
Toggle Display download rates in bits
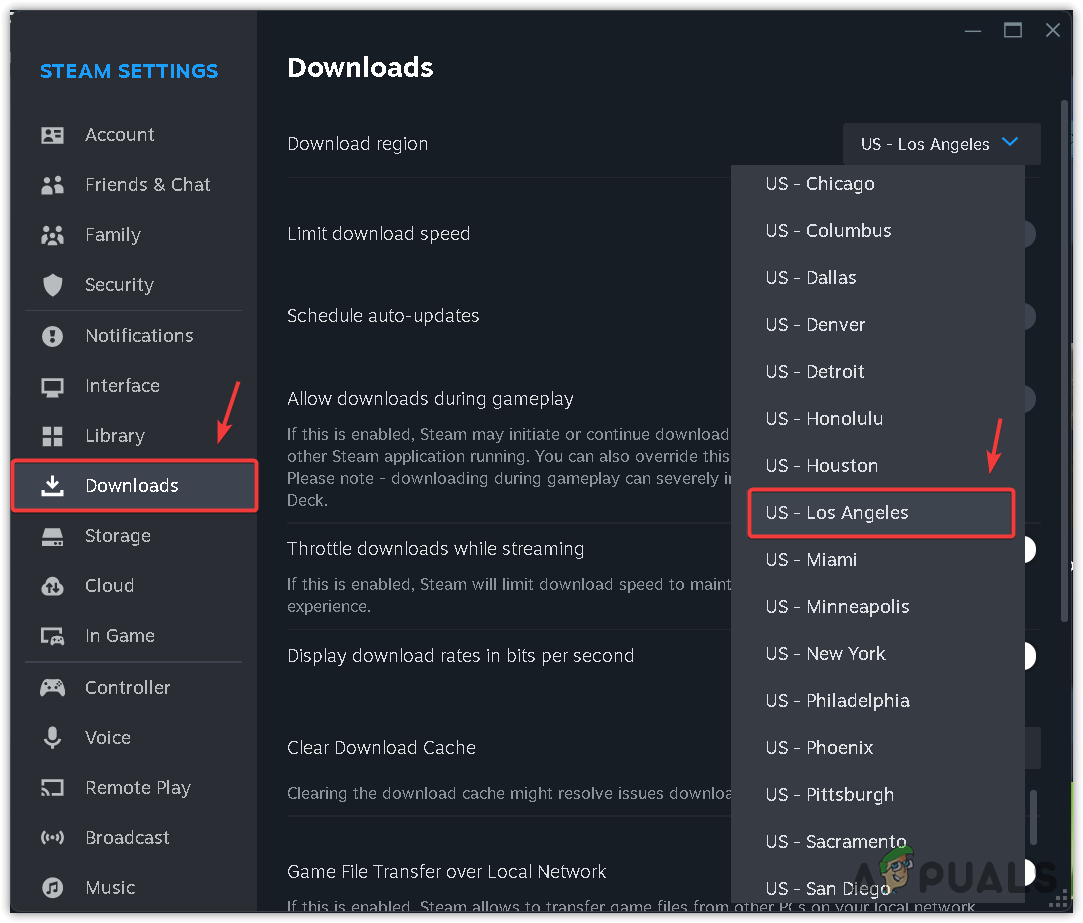point(1026,656)
